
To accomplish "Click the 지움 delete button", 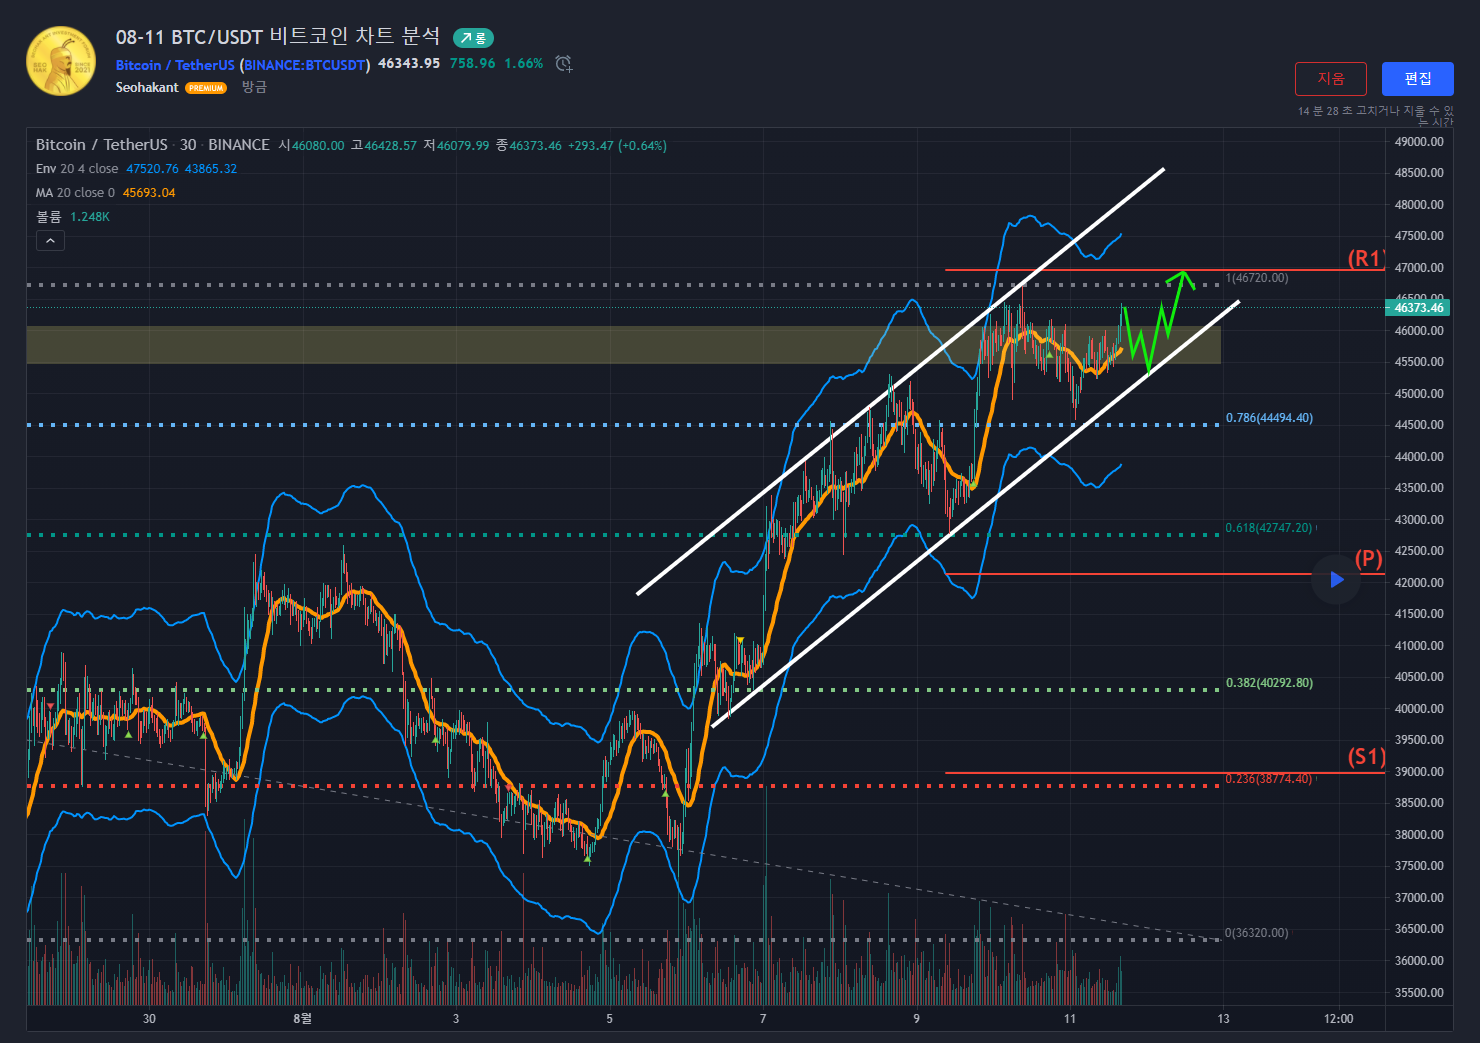I will [x=1330, y=79].
